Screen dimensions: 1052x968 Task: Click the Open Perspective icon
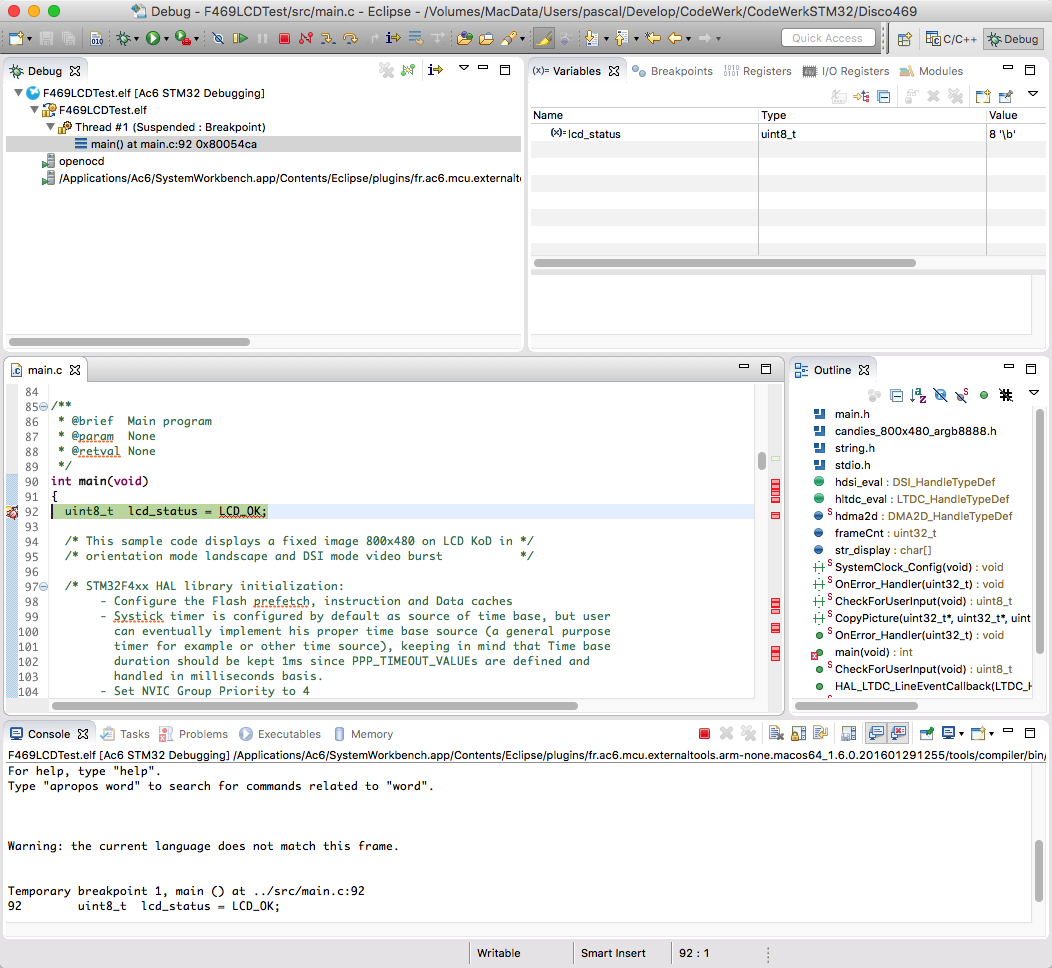click(x=903, y=39)
